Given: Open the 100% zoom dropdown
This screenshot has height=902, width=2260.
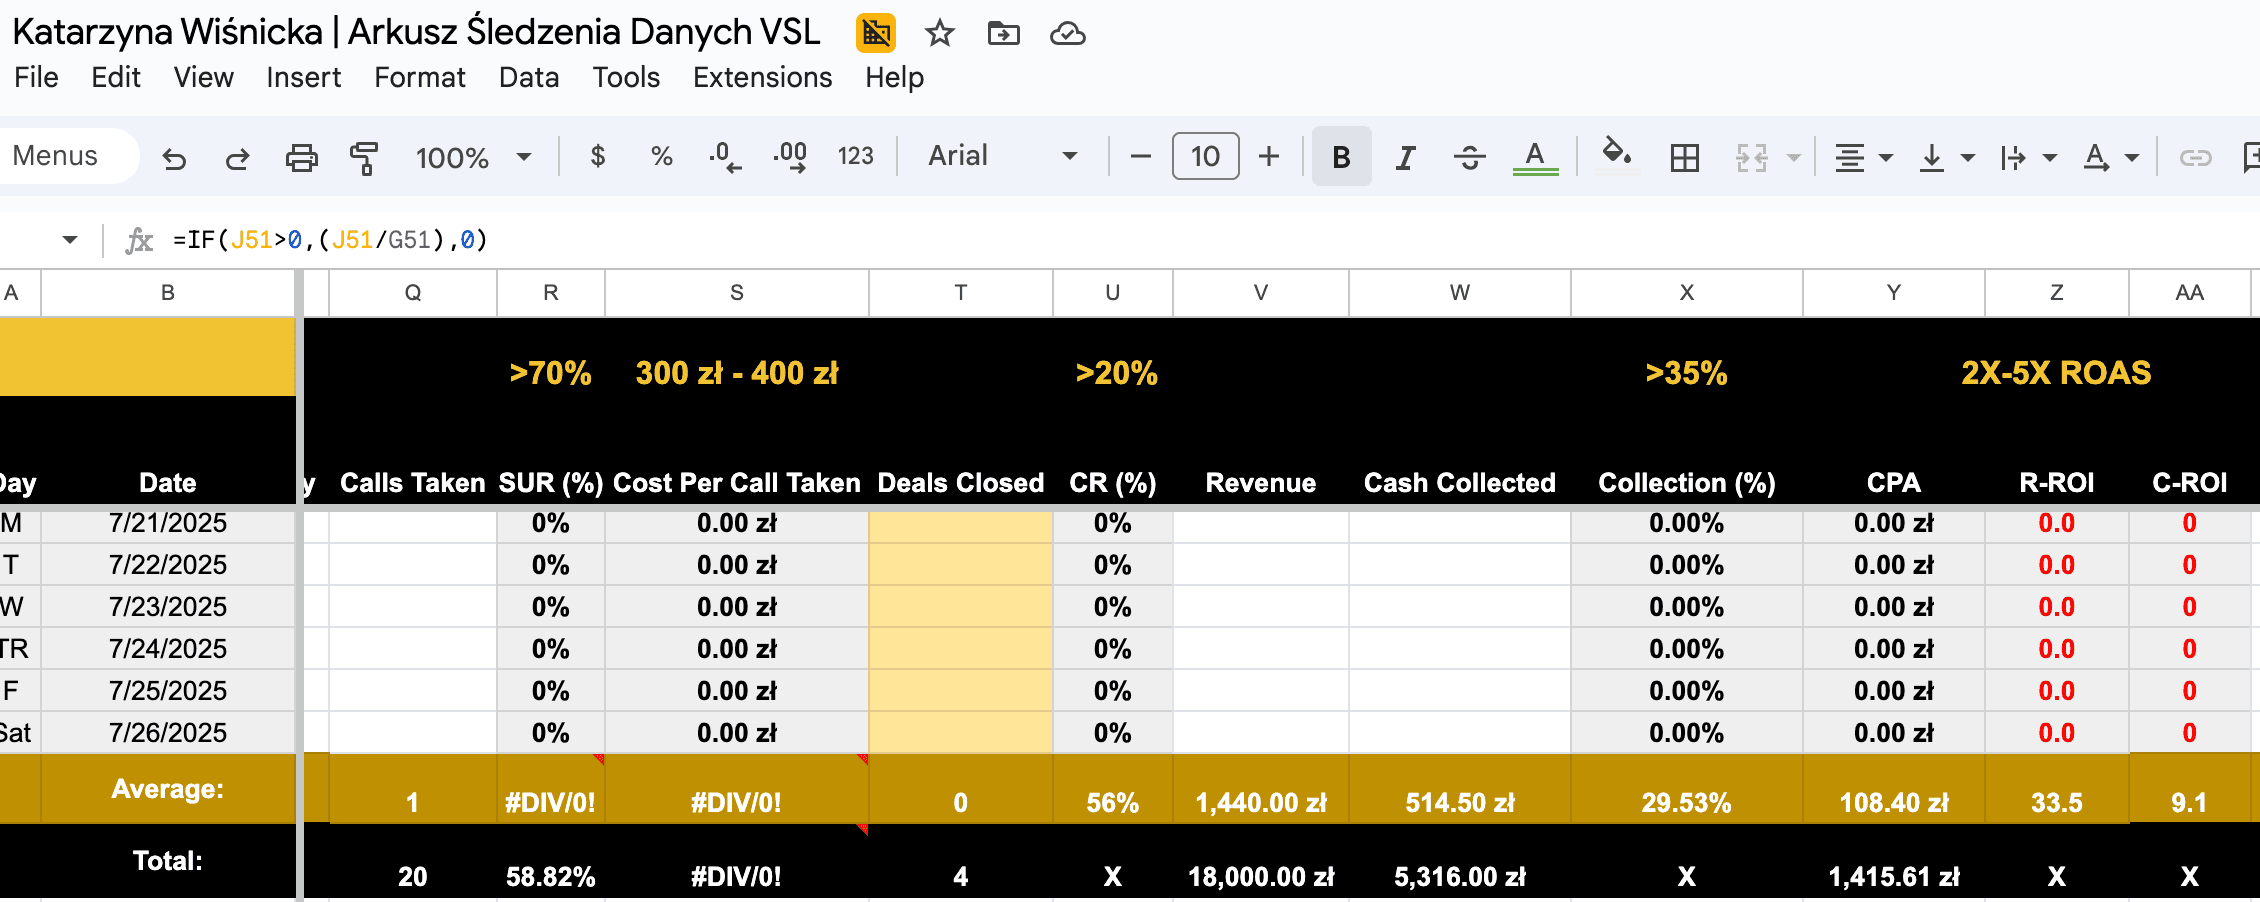Looking at the screenshot, I should click(473, 157).
